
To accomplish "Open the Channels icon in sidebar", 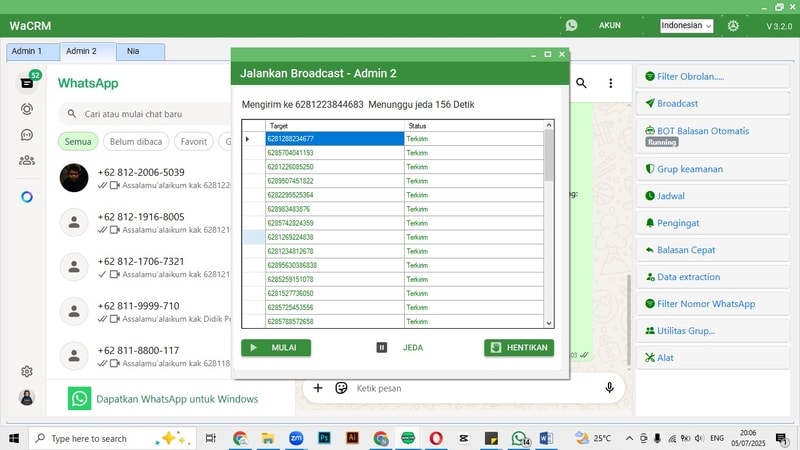I will (27, 135).
